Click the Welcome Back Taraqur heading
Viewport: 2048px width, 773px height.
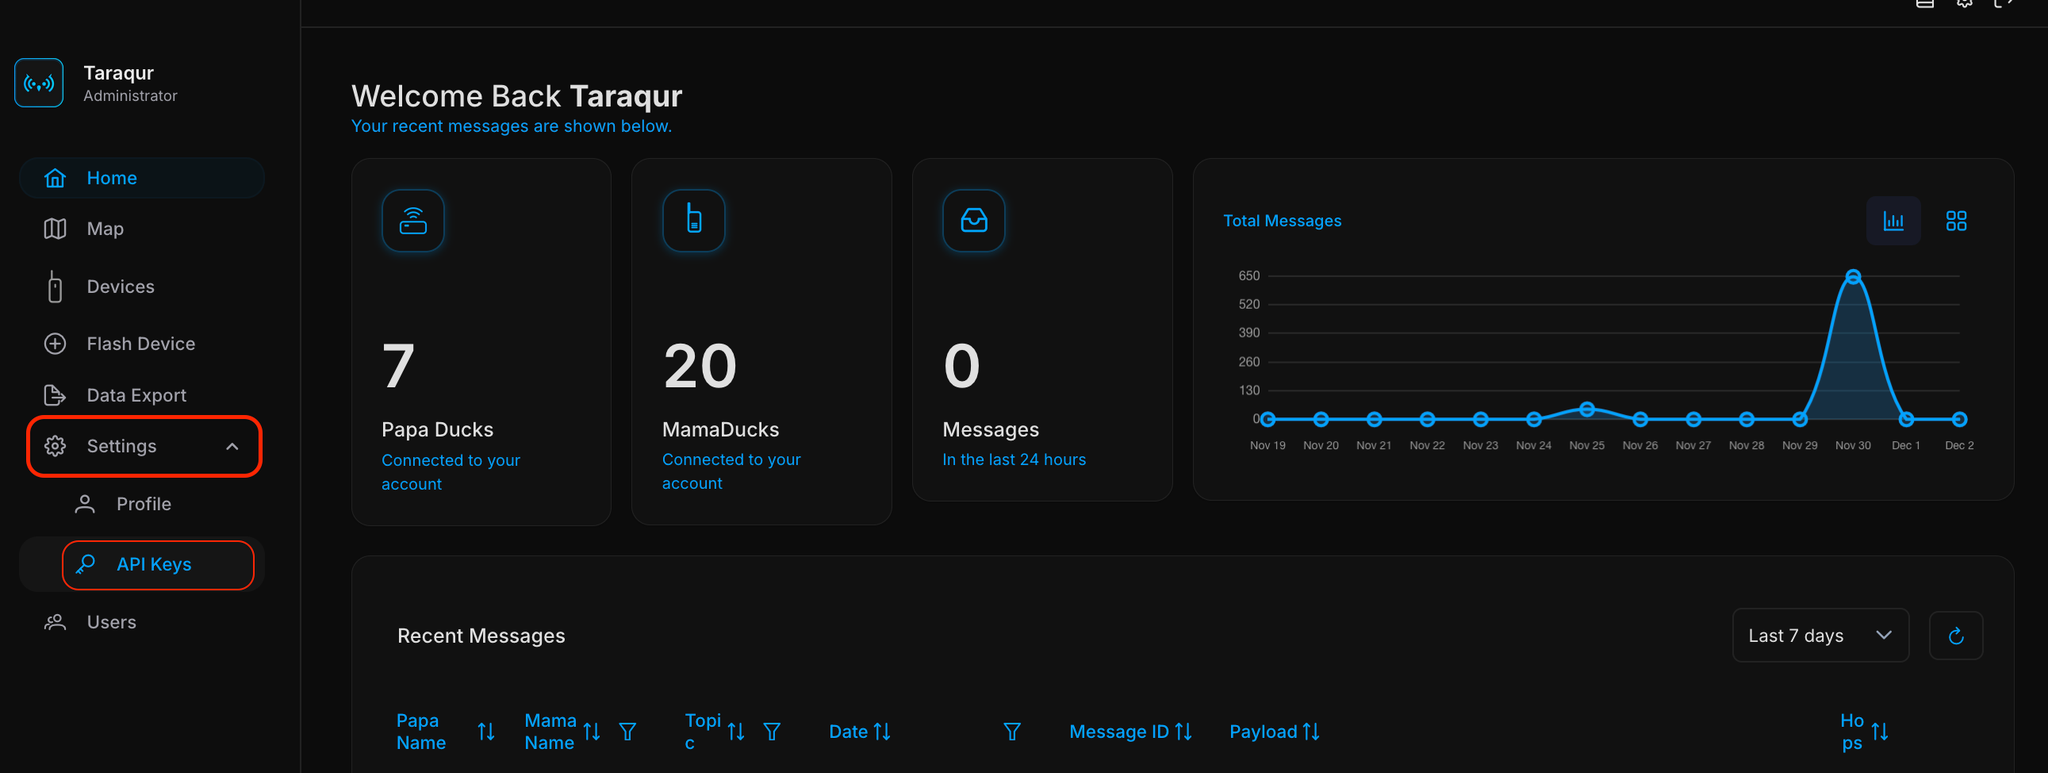click(517, 96)
